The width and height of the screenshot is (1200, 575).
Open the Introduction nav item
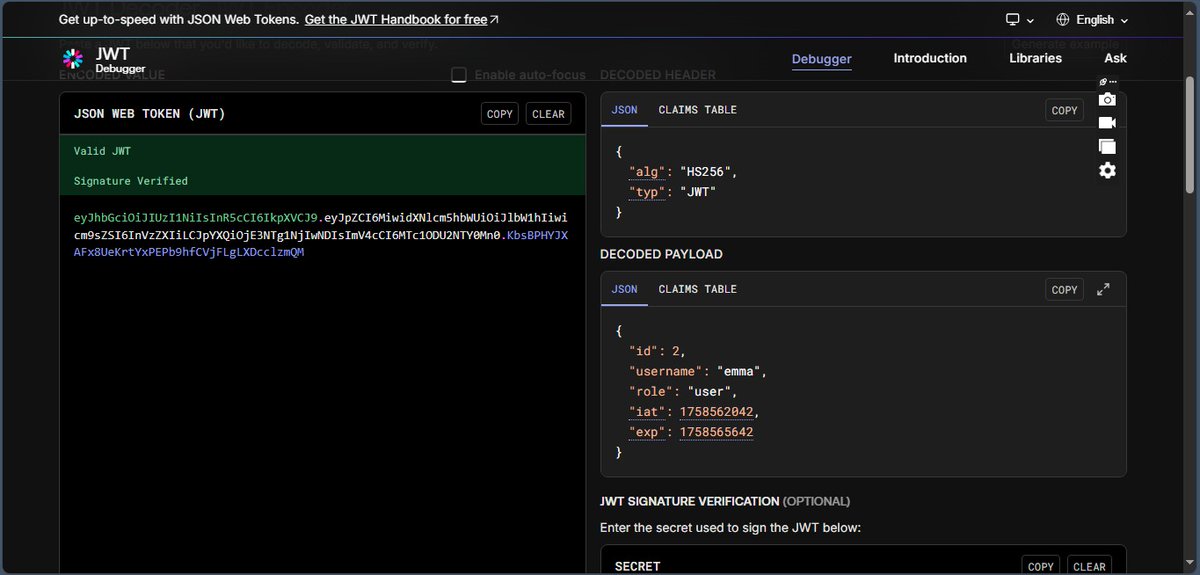click(x=930, y=58)
